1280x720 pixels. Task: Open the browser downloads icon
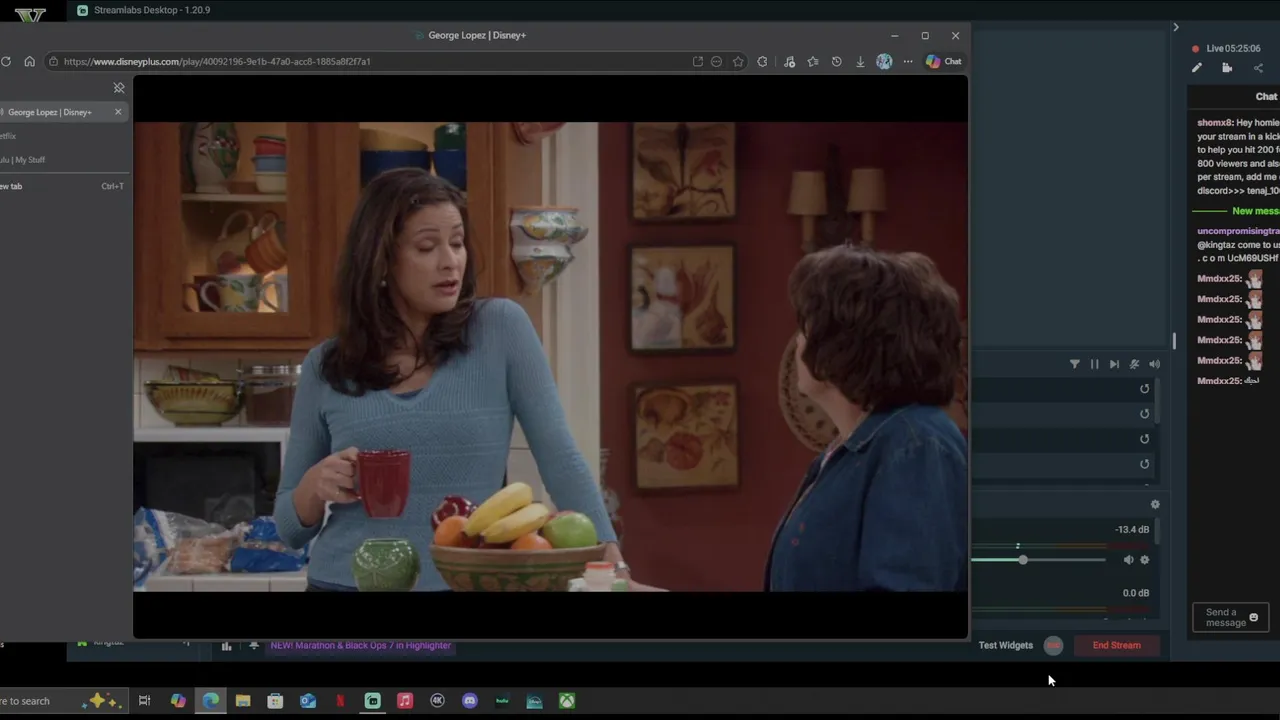click(x=860, y=61)
